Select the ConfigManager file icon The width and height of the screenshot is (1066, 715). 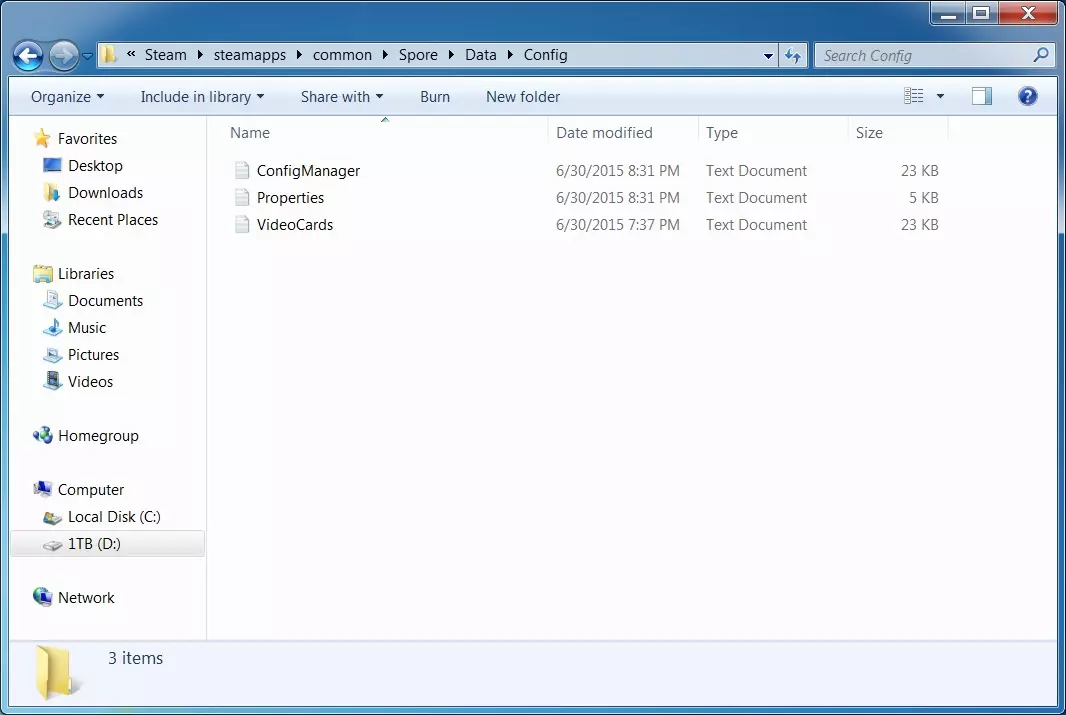click(x=241, y=170)
